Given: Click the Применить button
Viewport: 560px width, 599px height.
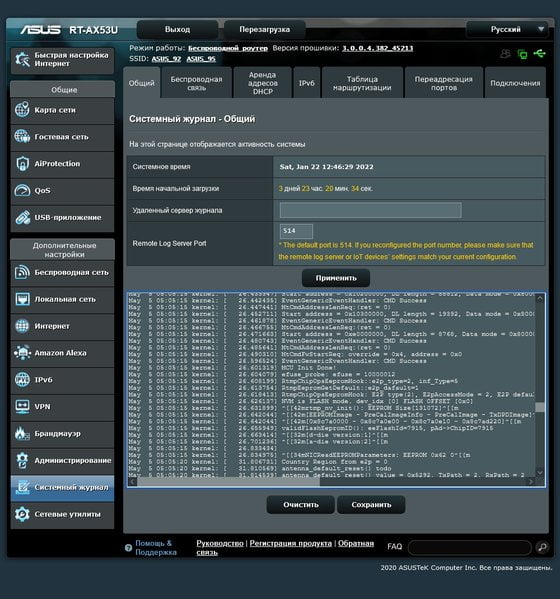Looking at the screenshot, I should click(336, 278).
